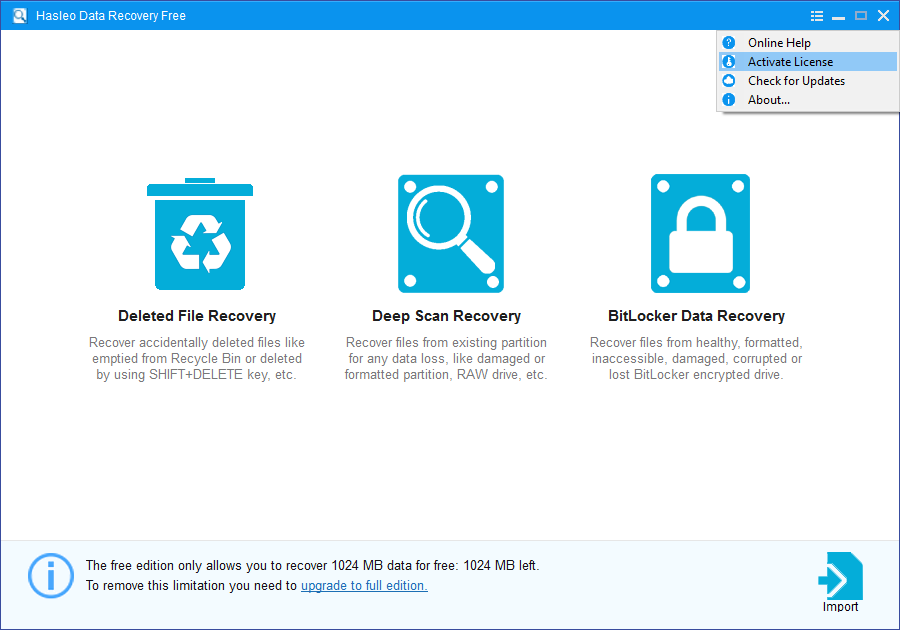
Task: Click the Hasleo Data Recovery Free title text
Action: (111, 15)
